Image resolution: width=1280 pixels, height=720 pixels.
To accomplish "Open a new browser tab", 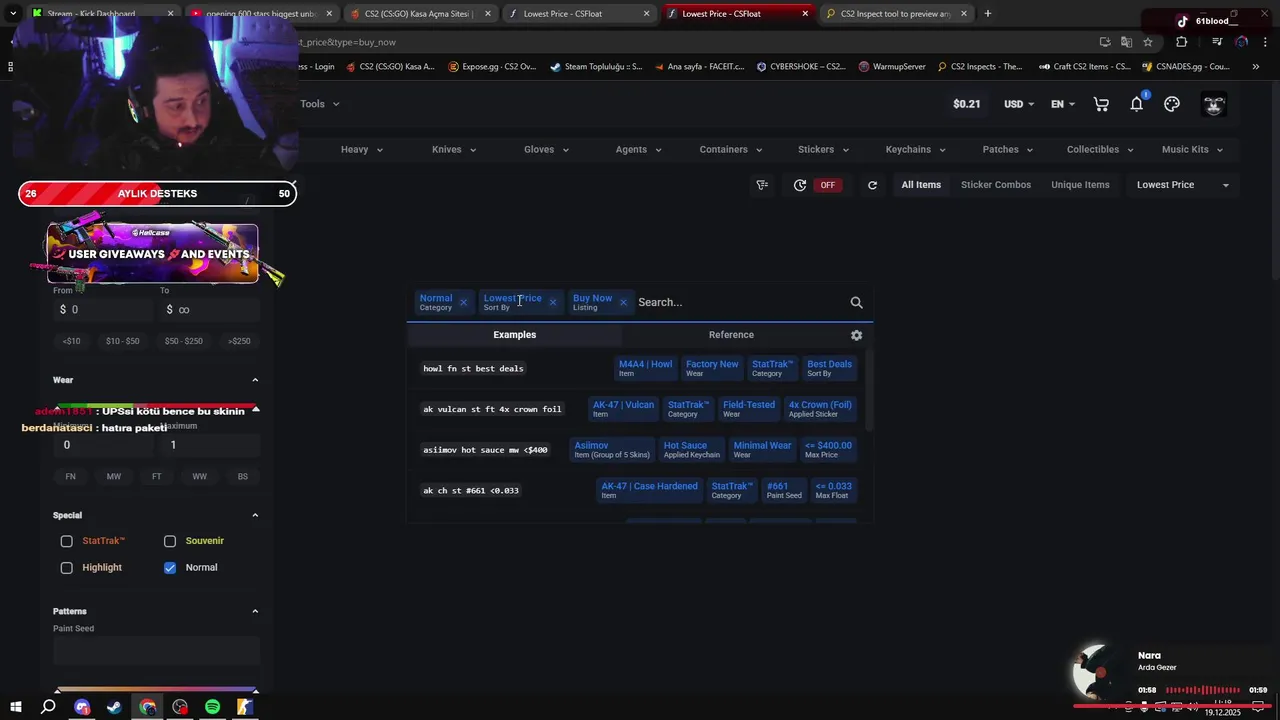I will click(x=987, y=14).
